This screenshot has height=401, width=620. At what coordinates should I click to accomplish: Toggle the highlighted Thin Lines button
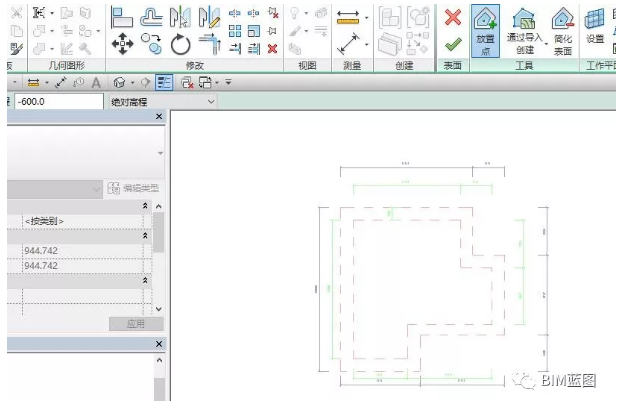click(164, 83)
